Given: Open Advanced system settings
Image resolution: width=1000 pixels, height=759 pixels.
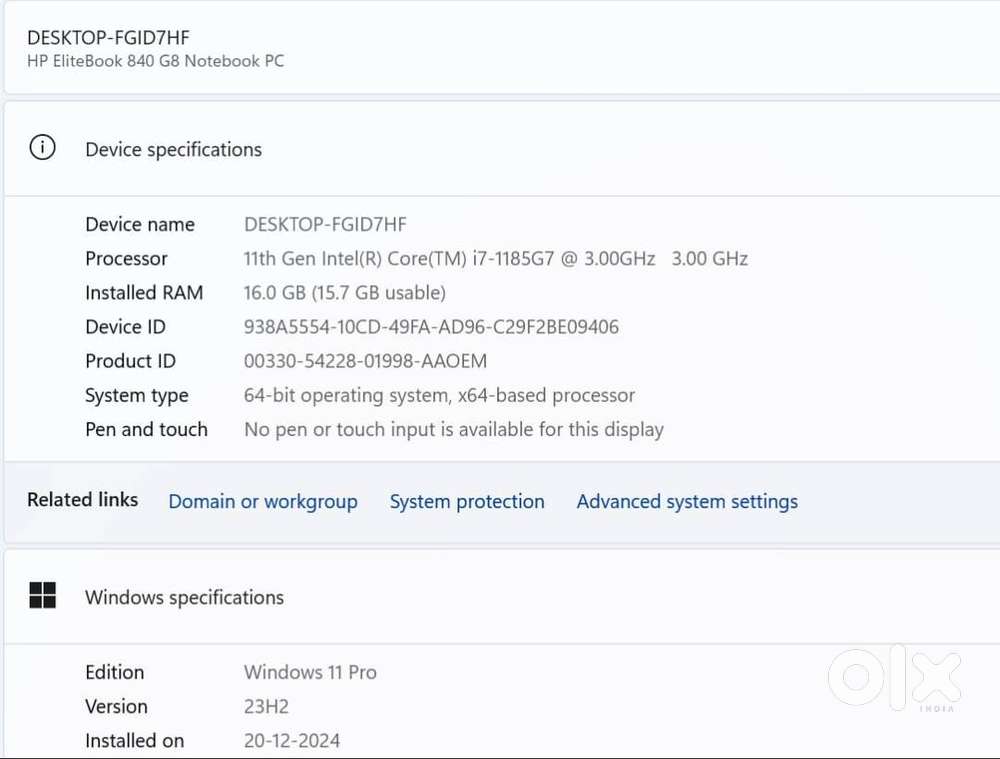Looking at the screenshot, I should 687,501.
